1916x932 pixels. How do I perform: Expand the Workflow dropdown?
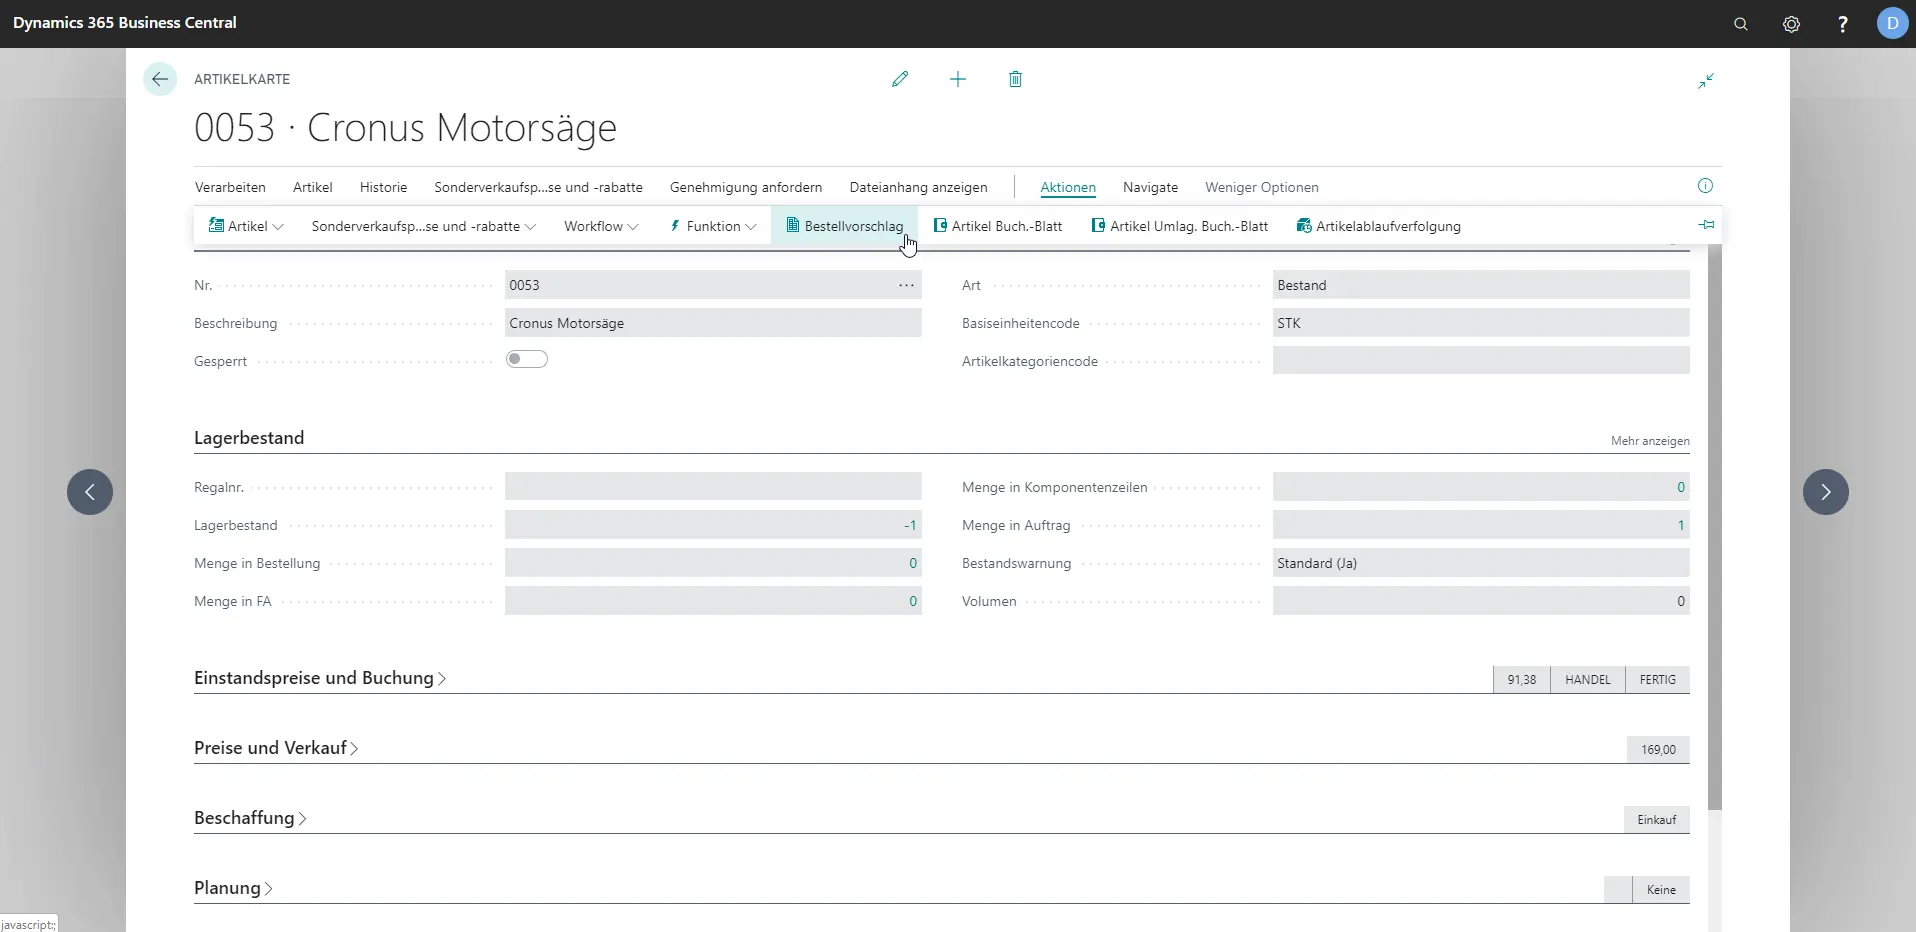tap(601, 226)
